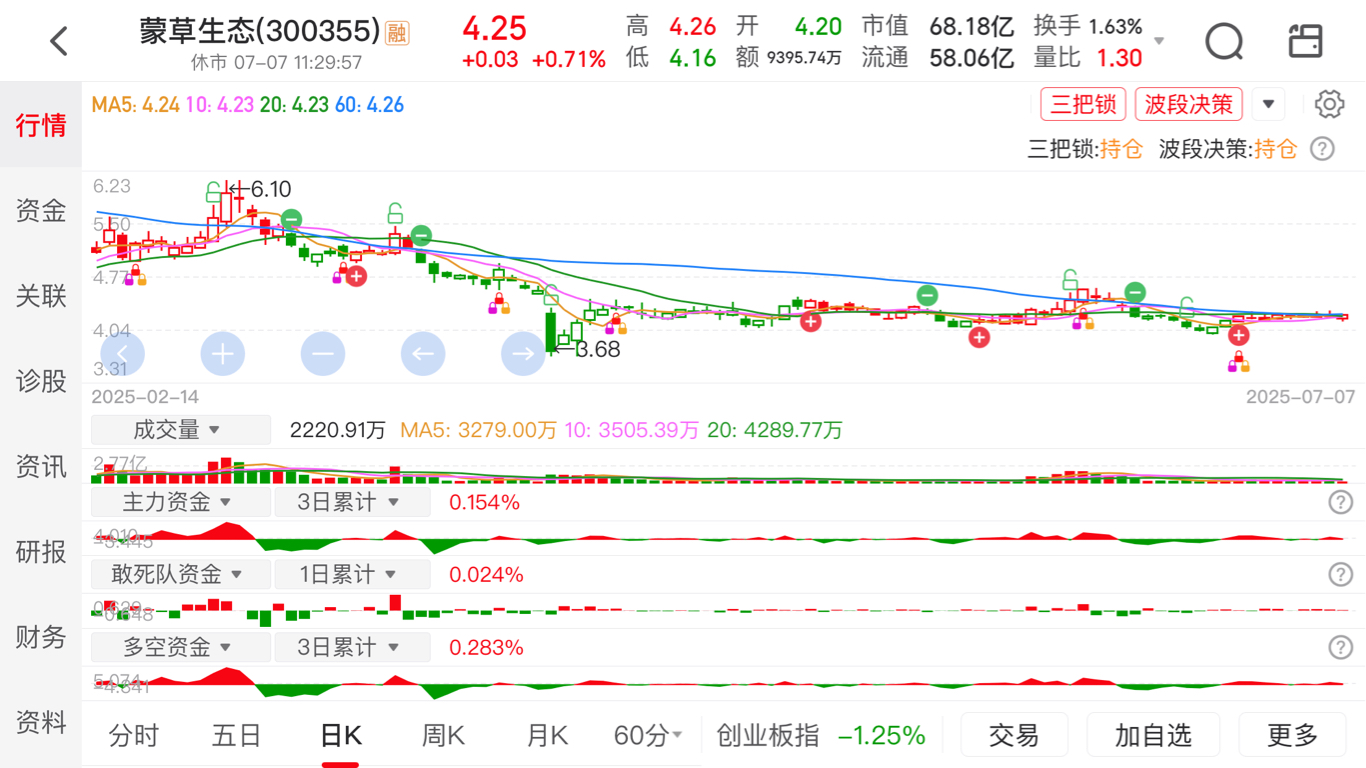This screenshot has width=1366, height=768.
Task: Tap the green unlock icon near 6.10 peak
Action: (213, 192)
